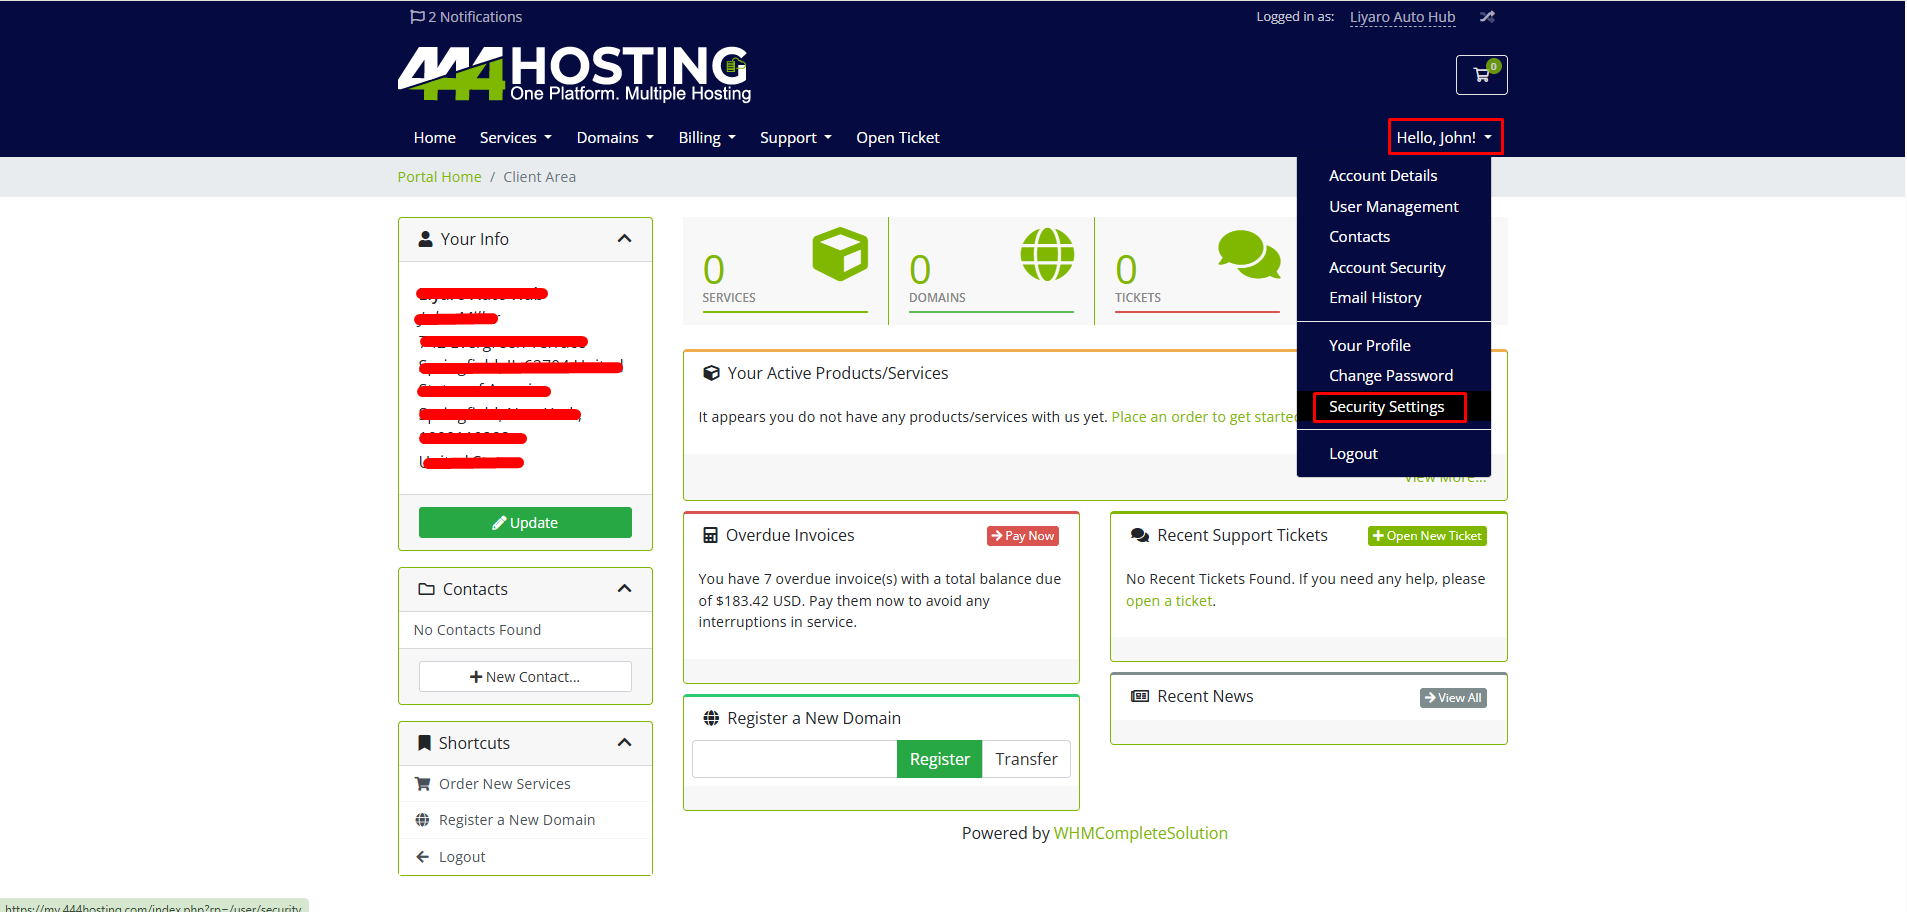Image resolution: width=1907 pixels, height=912 pixels.
Task: Click the domain name input field
Action: pos(795,759)
